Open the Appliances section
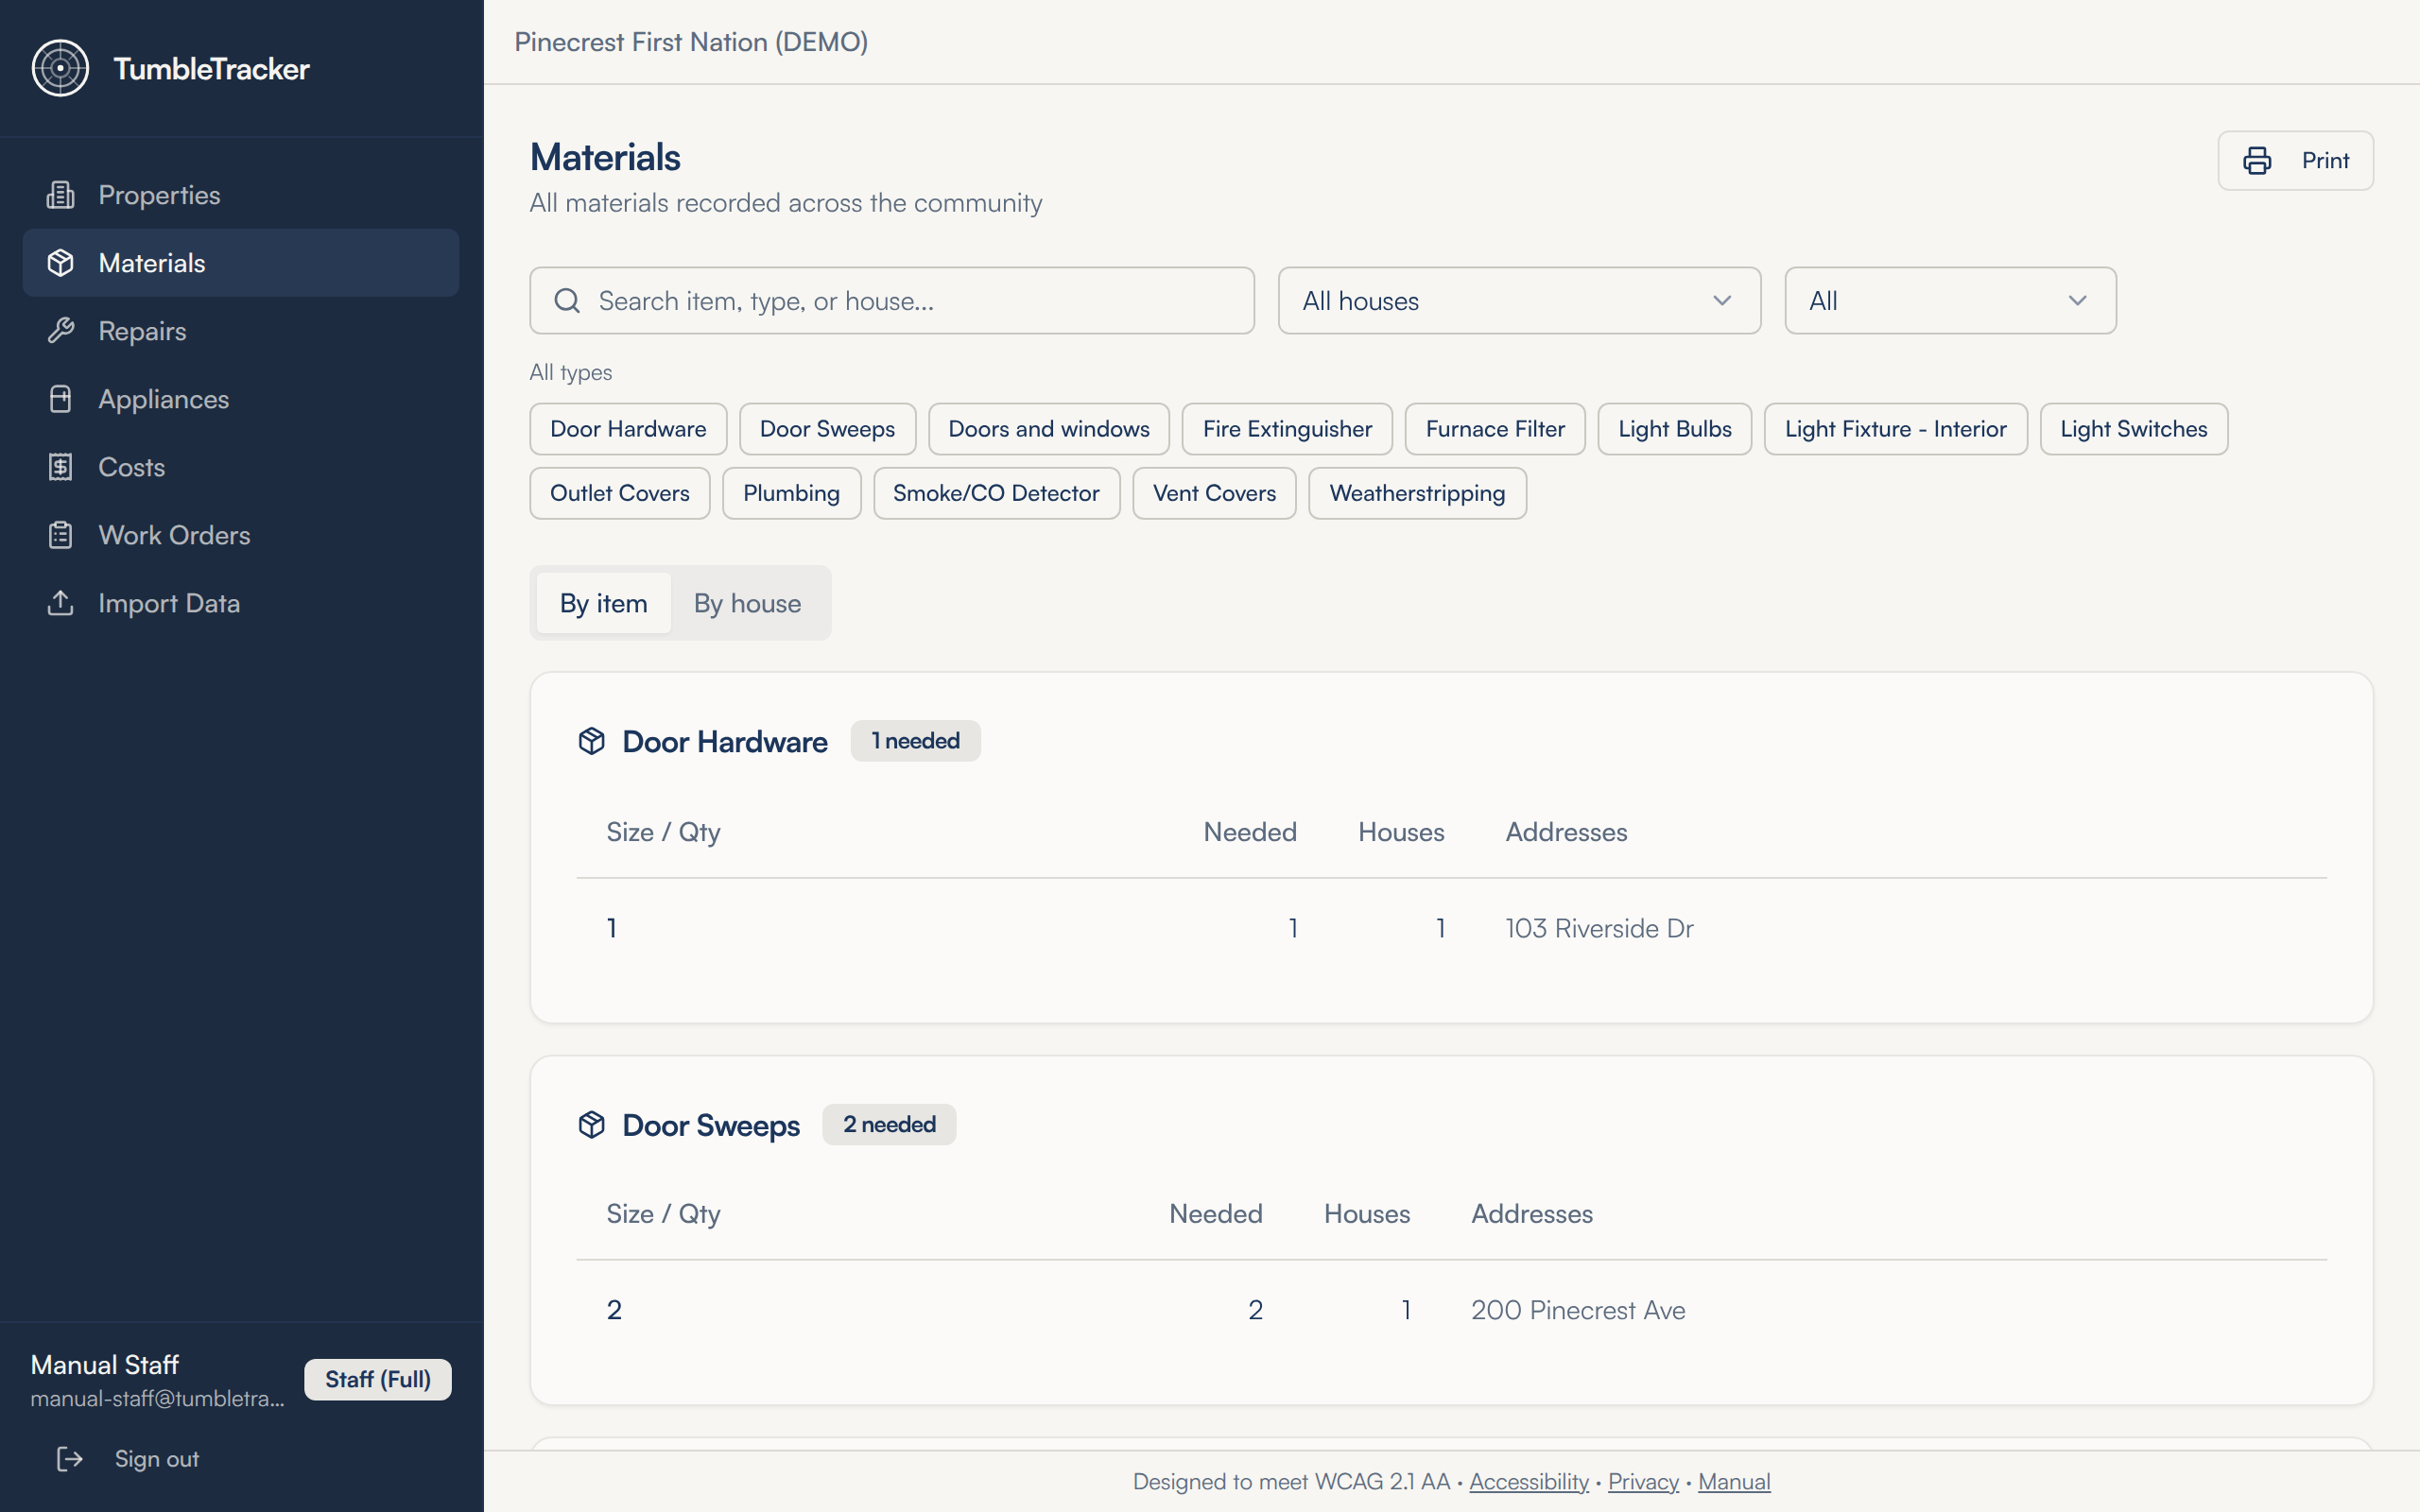The image size is (2420, 1512). point(241,399)
